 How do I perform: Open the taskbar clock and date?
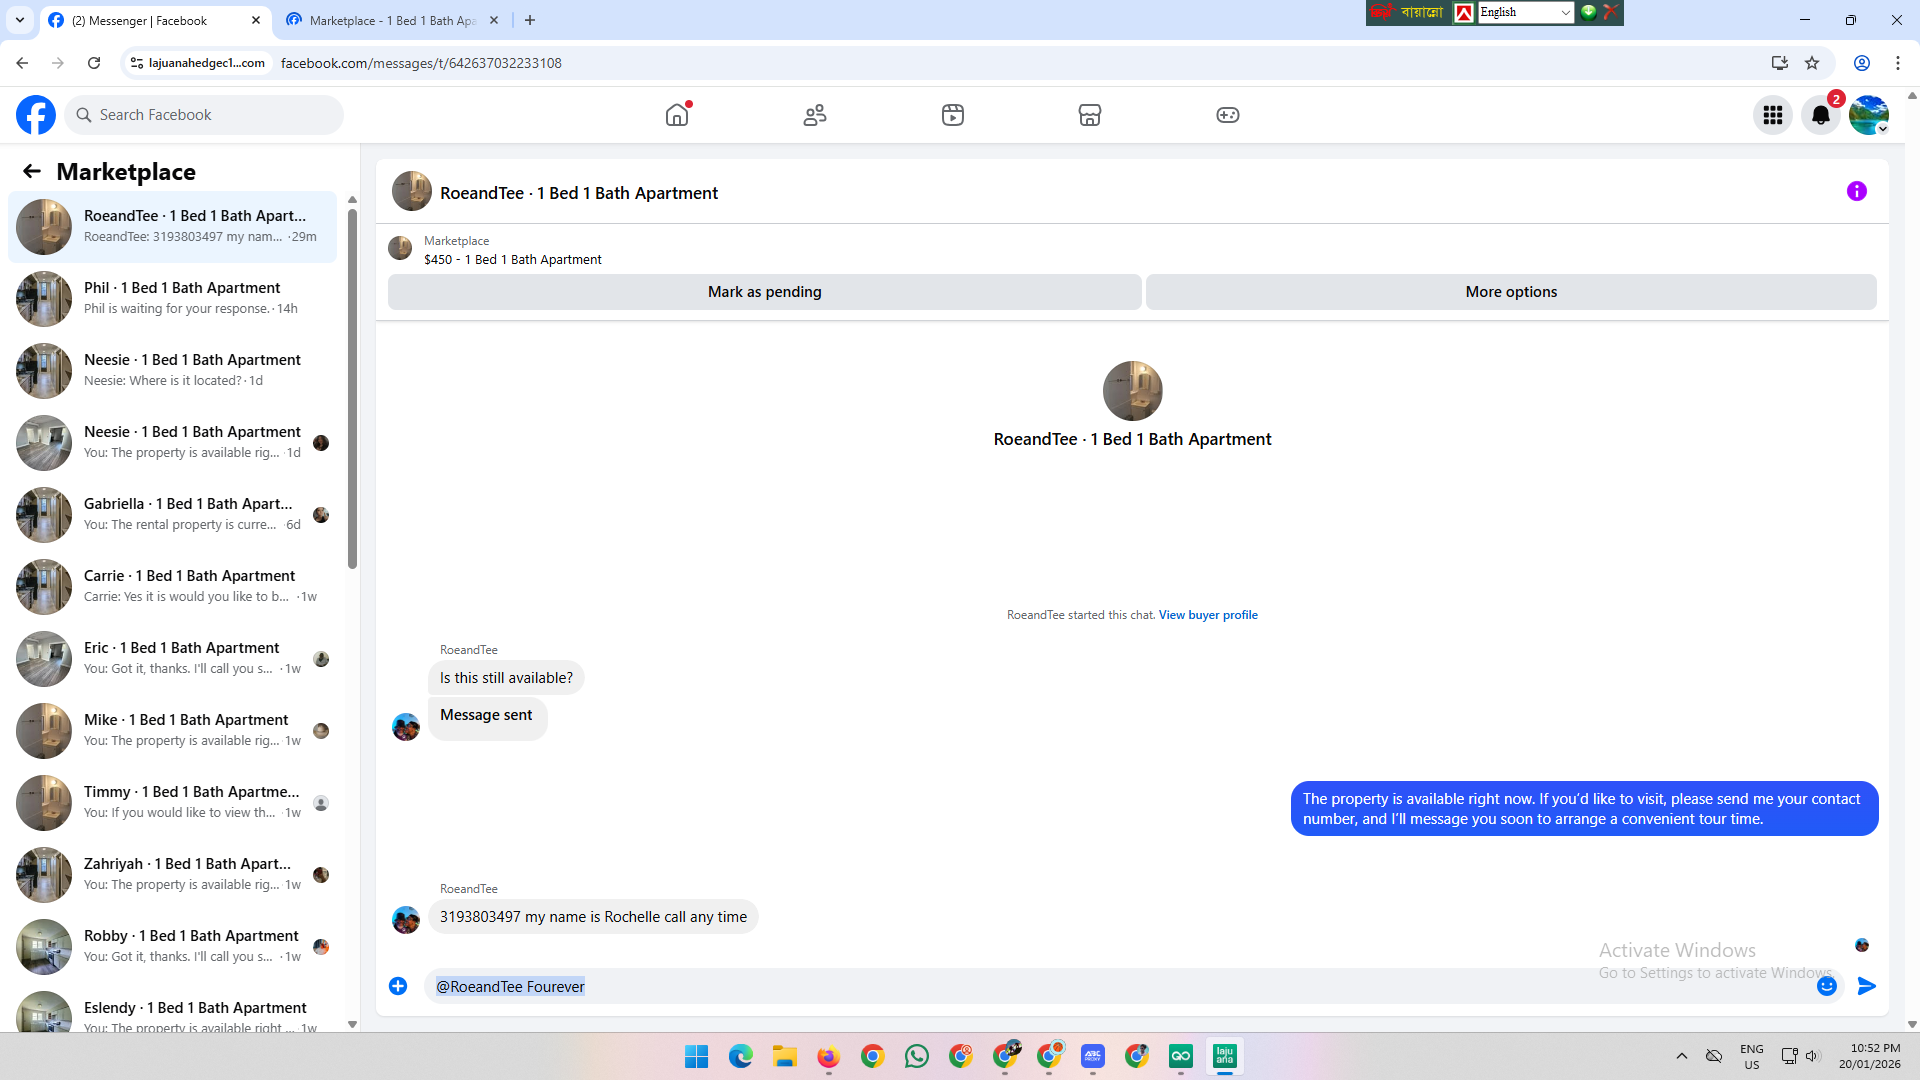[x=1869, y=1056]
